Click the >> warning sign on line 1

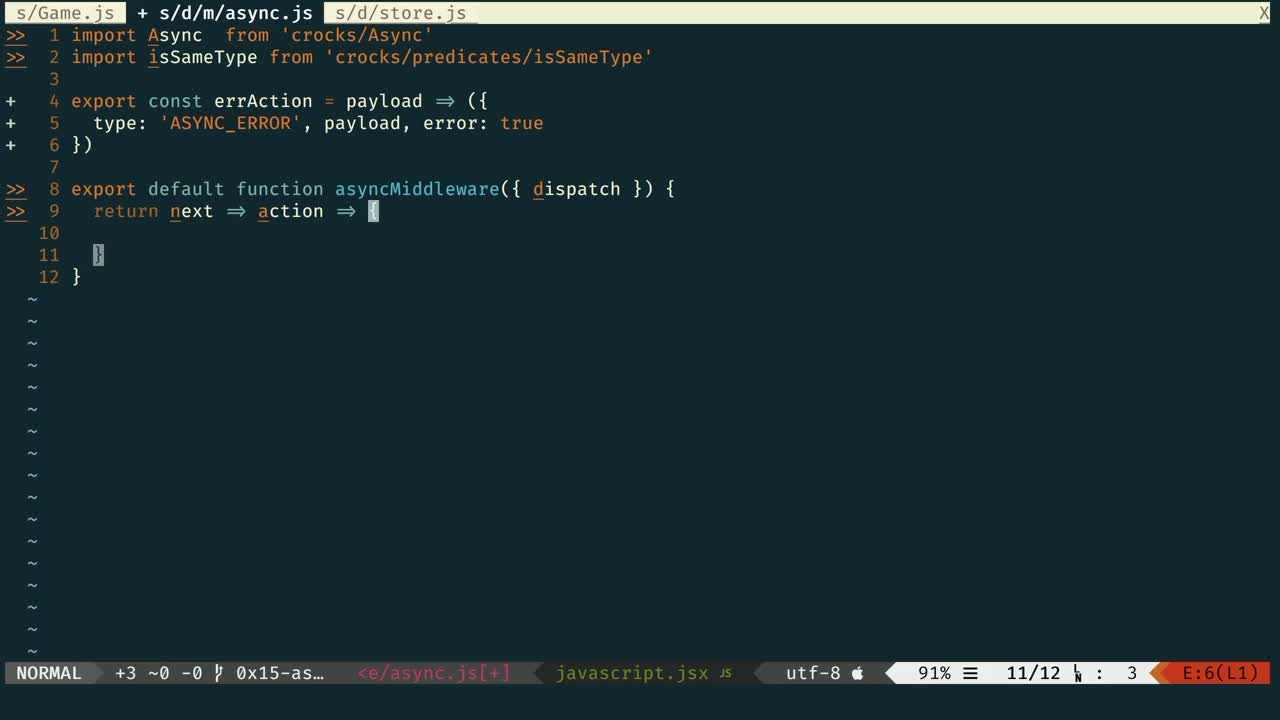15,35
